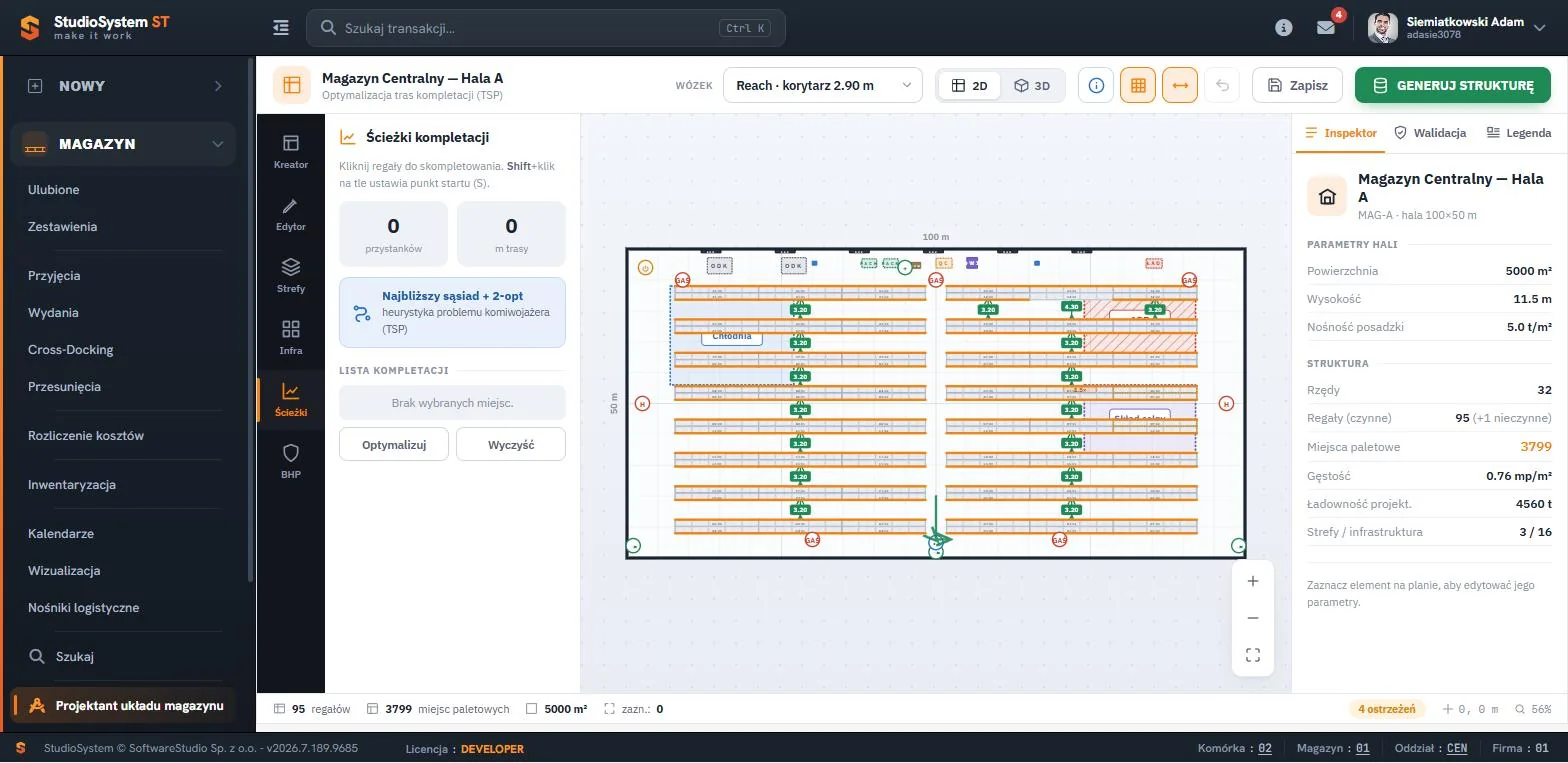Open Nośniki logistyczne in sidebar

tap(84, 608)
